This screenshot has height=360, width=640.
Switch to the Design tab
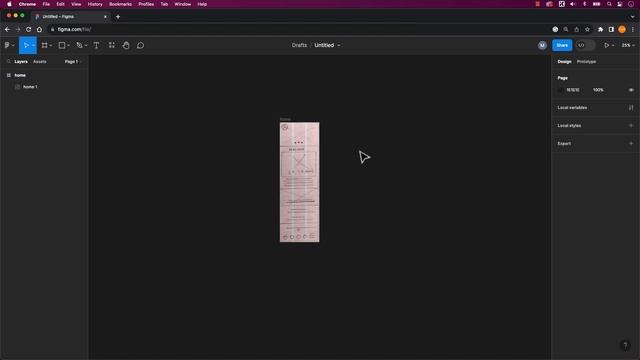pyautogui.click(x=564, y=62)
